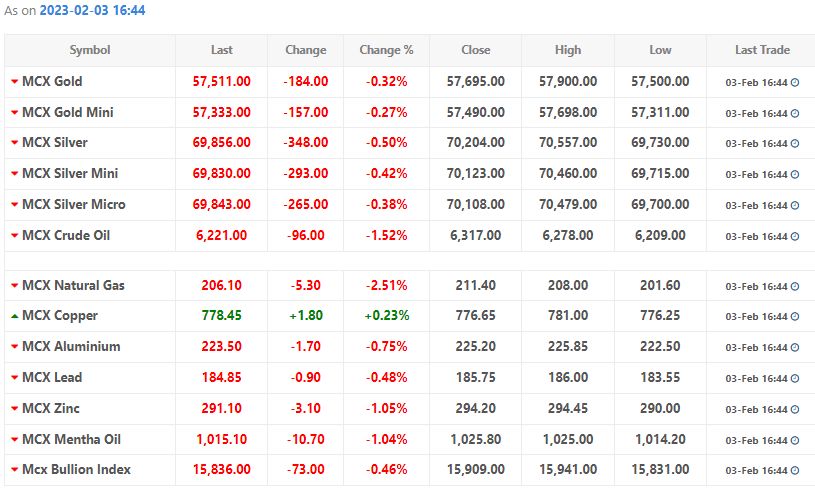
Task: Select MCX Silver Micro low 69,700.00
Action: (660, 204)
